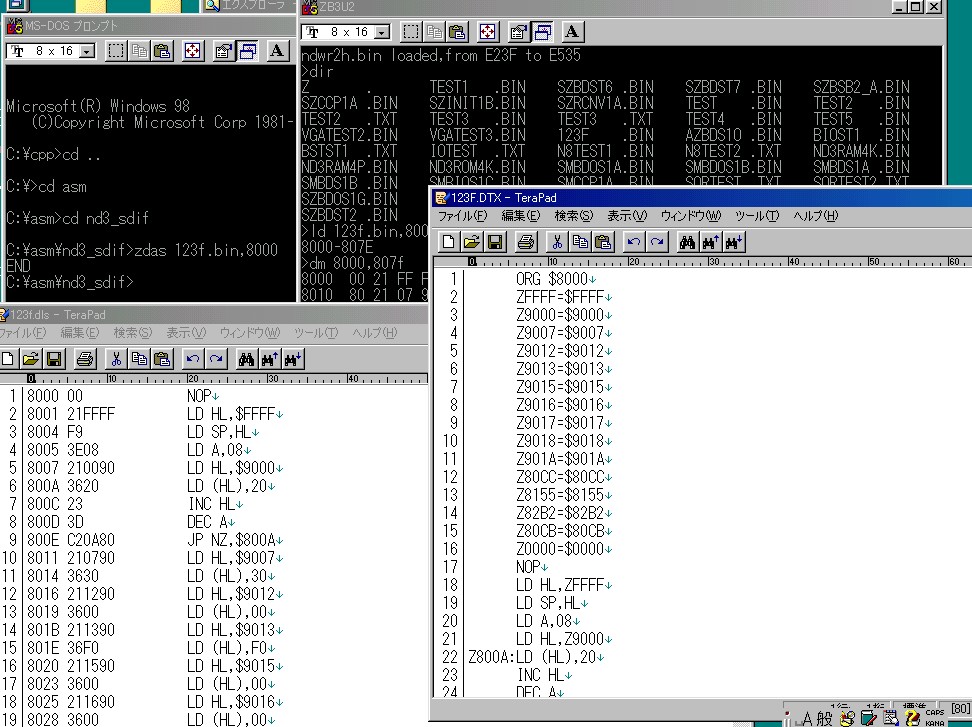Open 検索(S) menu in 123F.DTX TeraPad
This screenshot has height=727, width=972.
[573, 216]
